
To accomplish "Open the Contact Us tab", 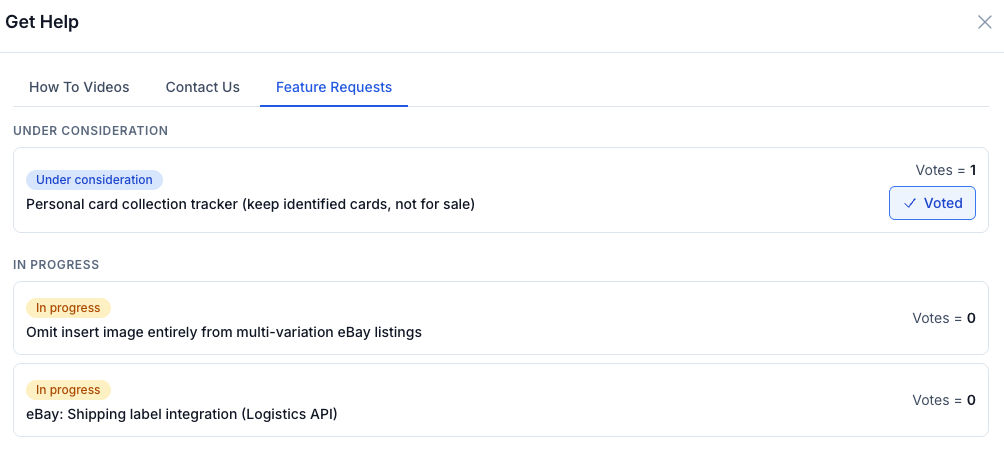I will [x=202, y=87].
